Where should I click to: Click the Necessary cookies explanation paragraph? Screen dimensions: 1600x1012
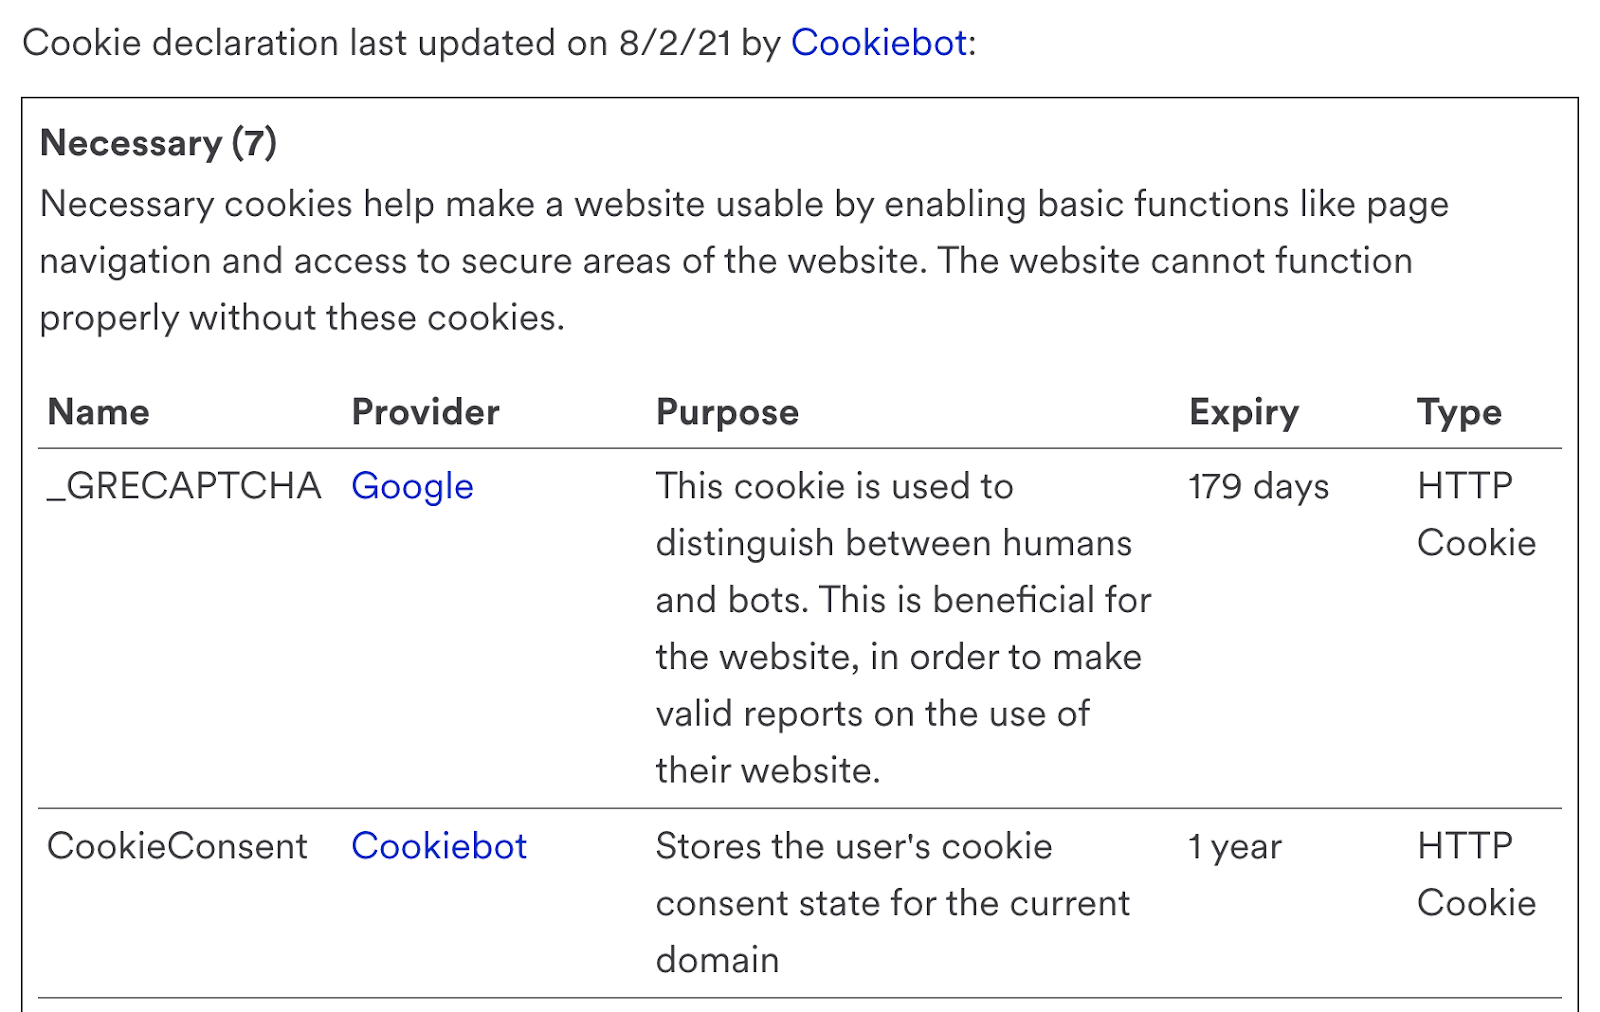click(x=744, y=261)
